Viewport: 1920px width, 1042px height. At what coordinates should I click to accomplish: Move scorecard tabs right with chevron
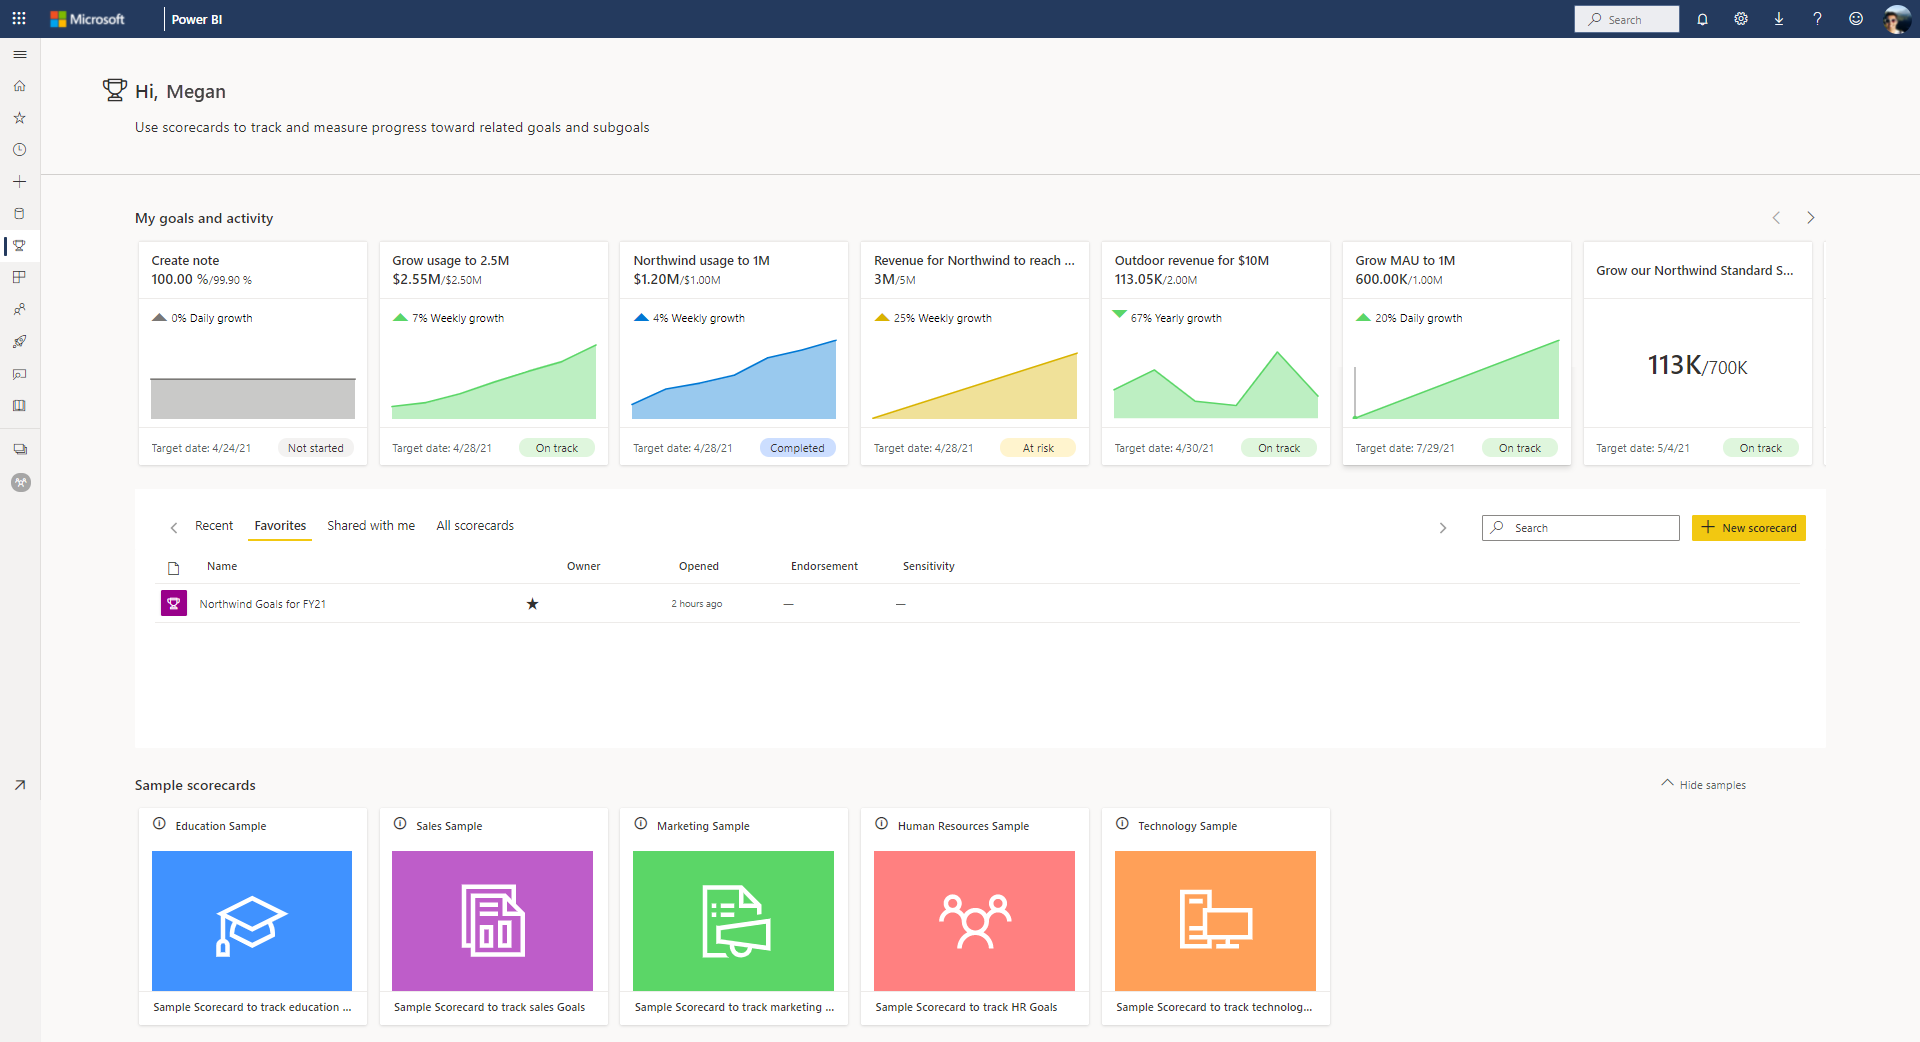(1442, 528)
